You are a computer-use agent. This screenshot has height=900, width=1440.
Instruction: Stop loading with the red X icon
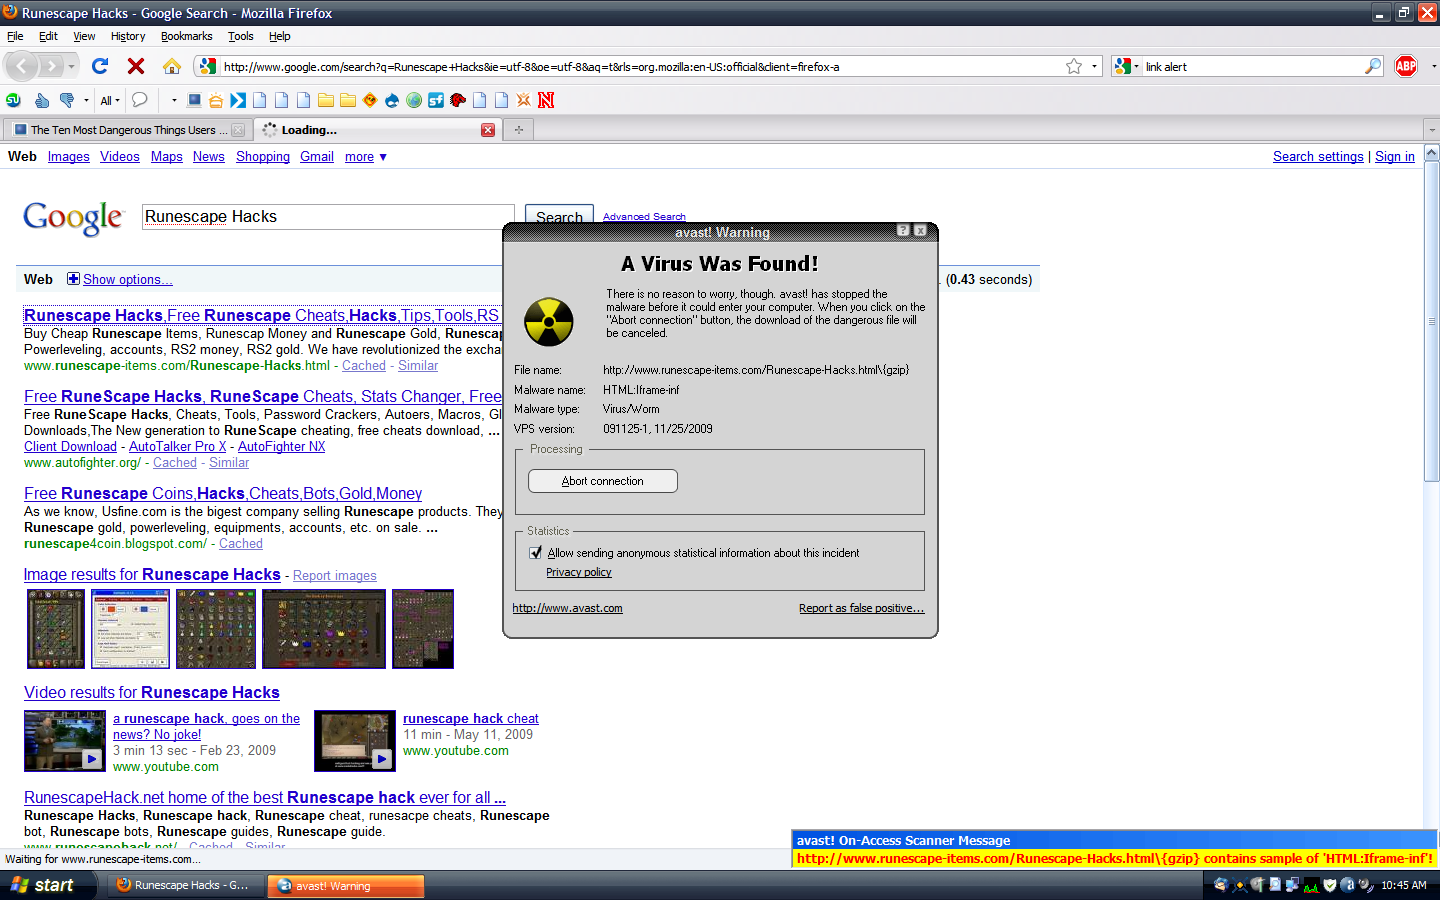(136, 66)
